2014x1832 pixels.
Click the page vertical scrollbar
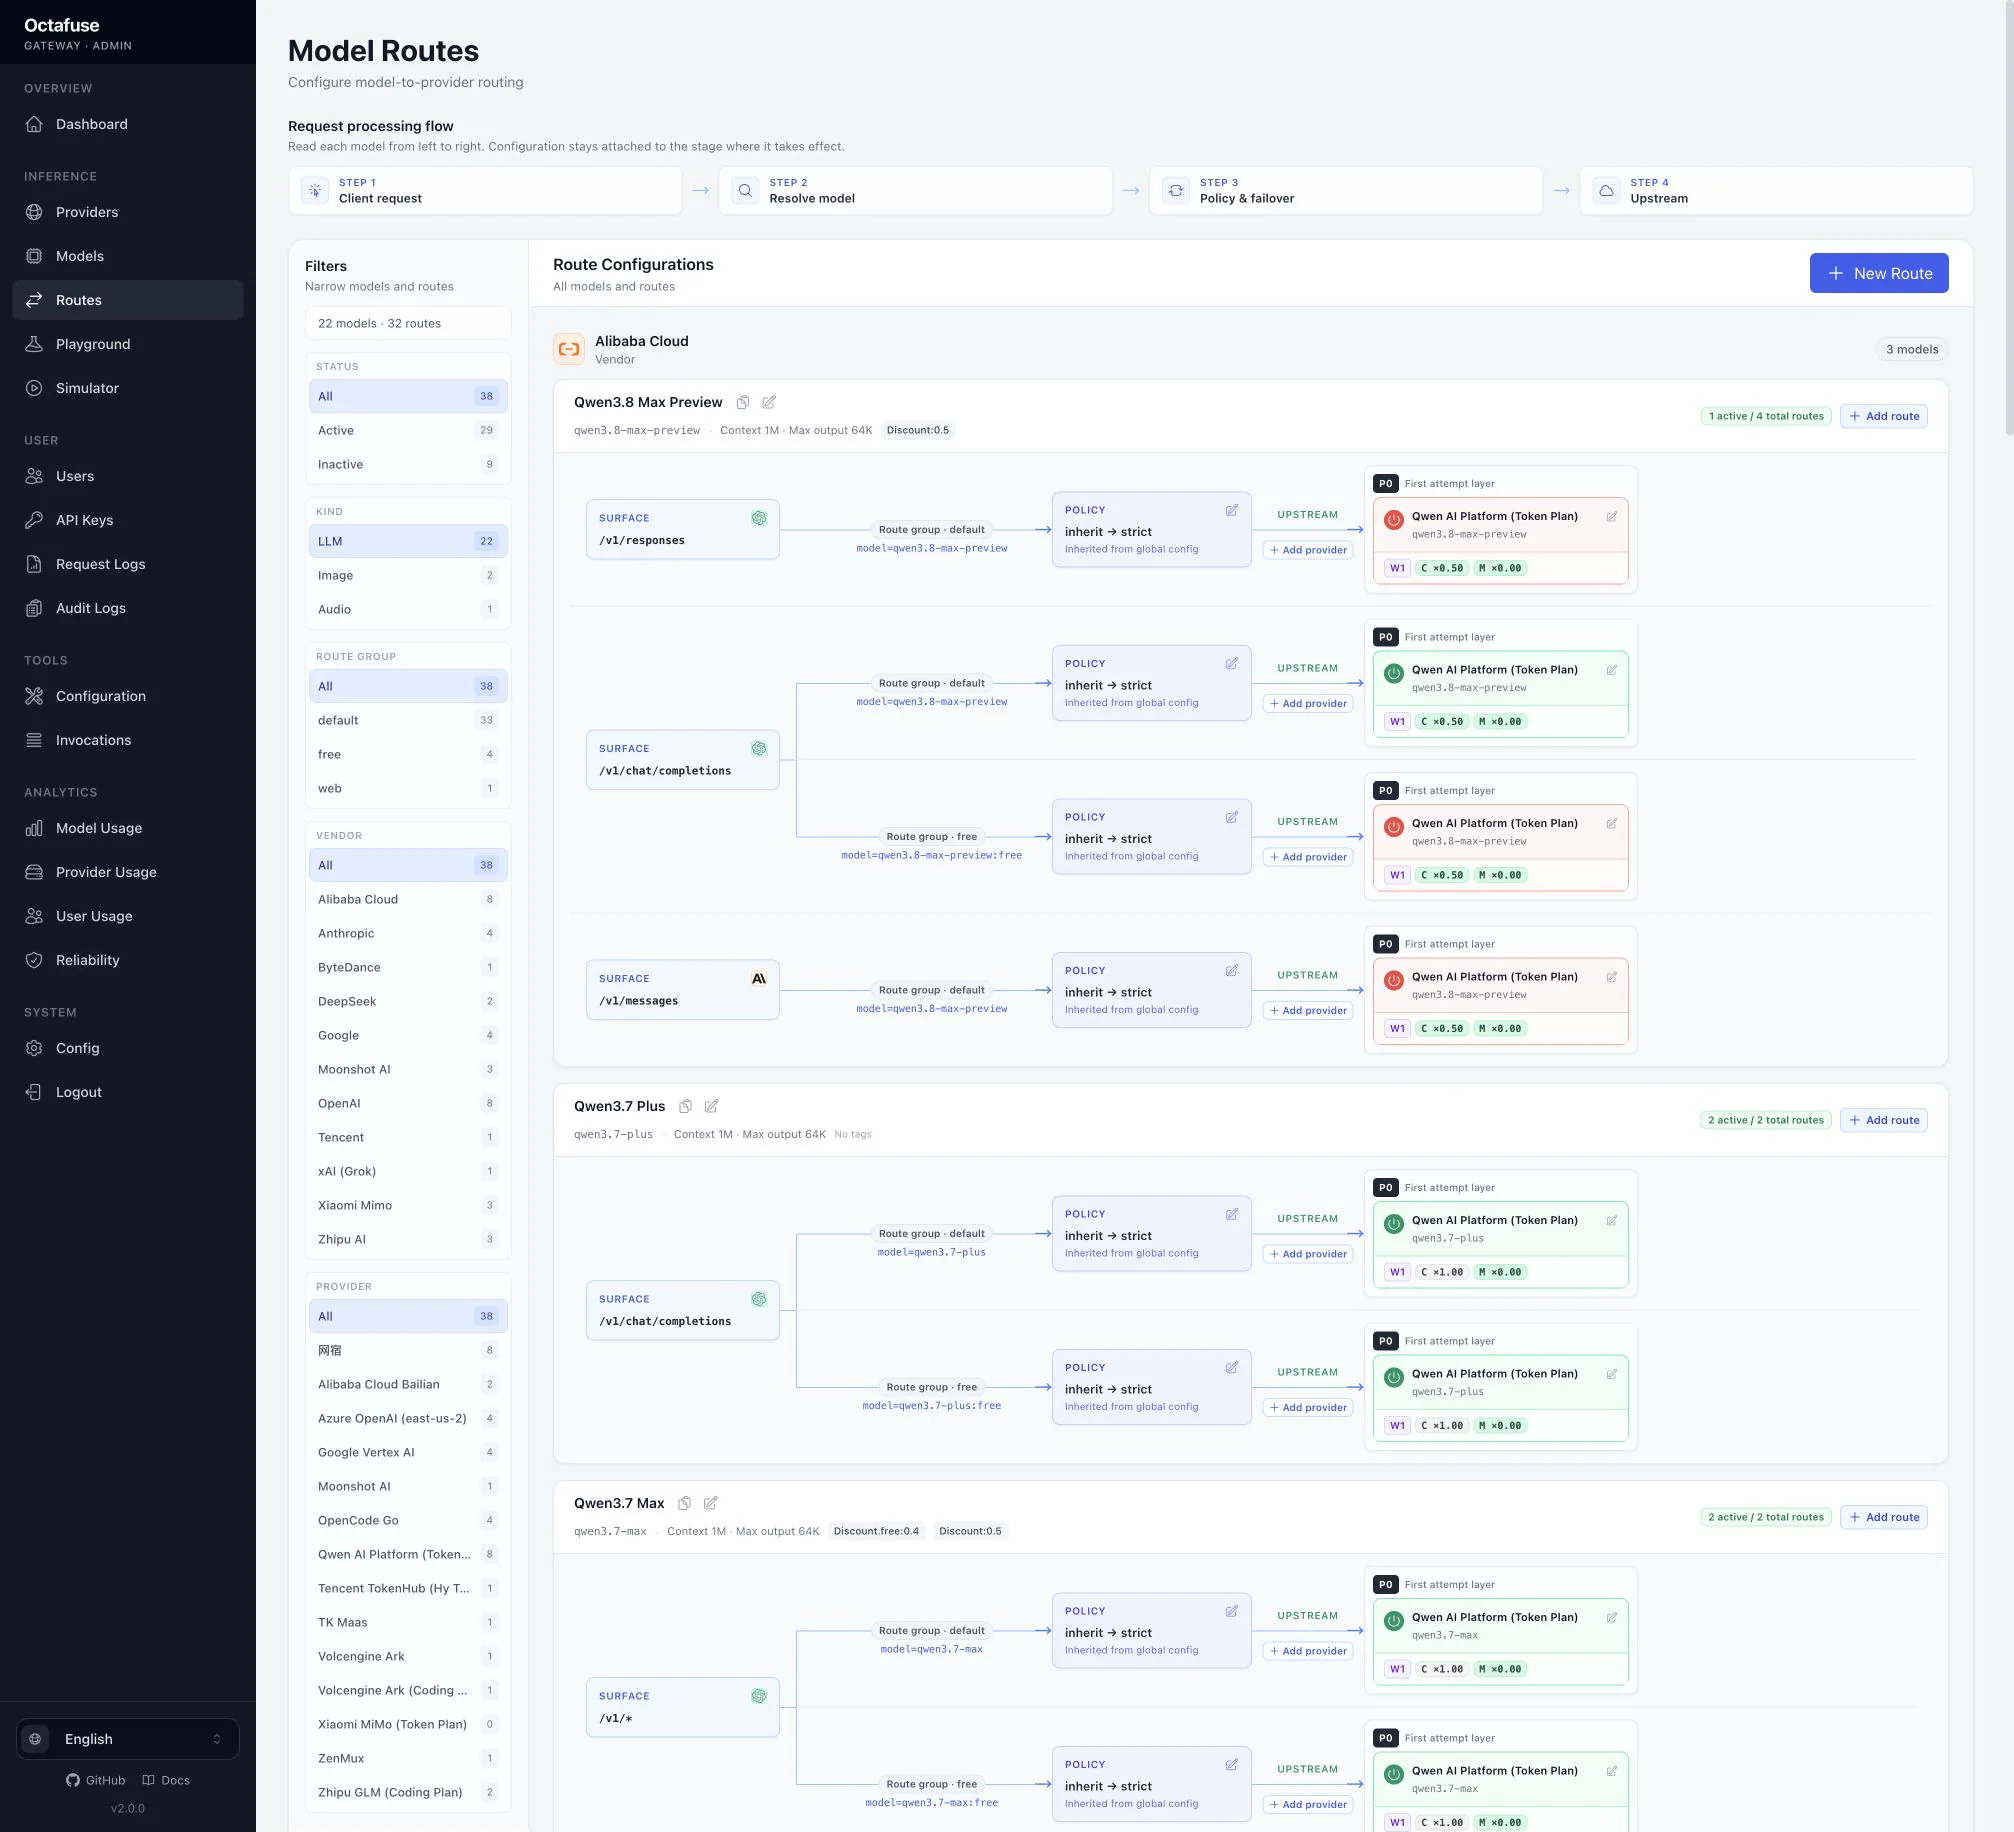[2009, 220]
